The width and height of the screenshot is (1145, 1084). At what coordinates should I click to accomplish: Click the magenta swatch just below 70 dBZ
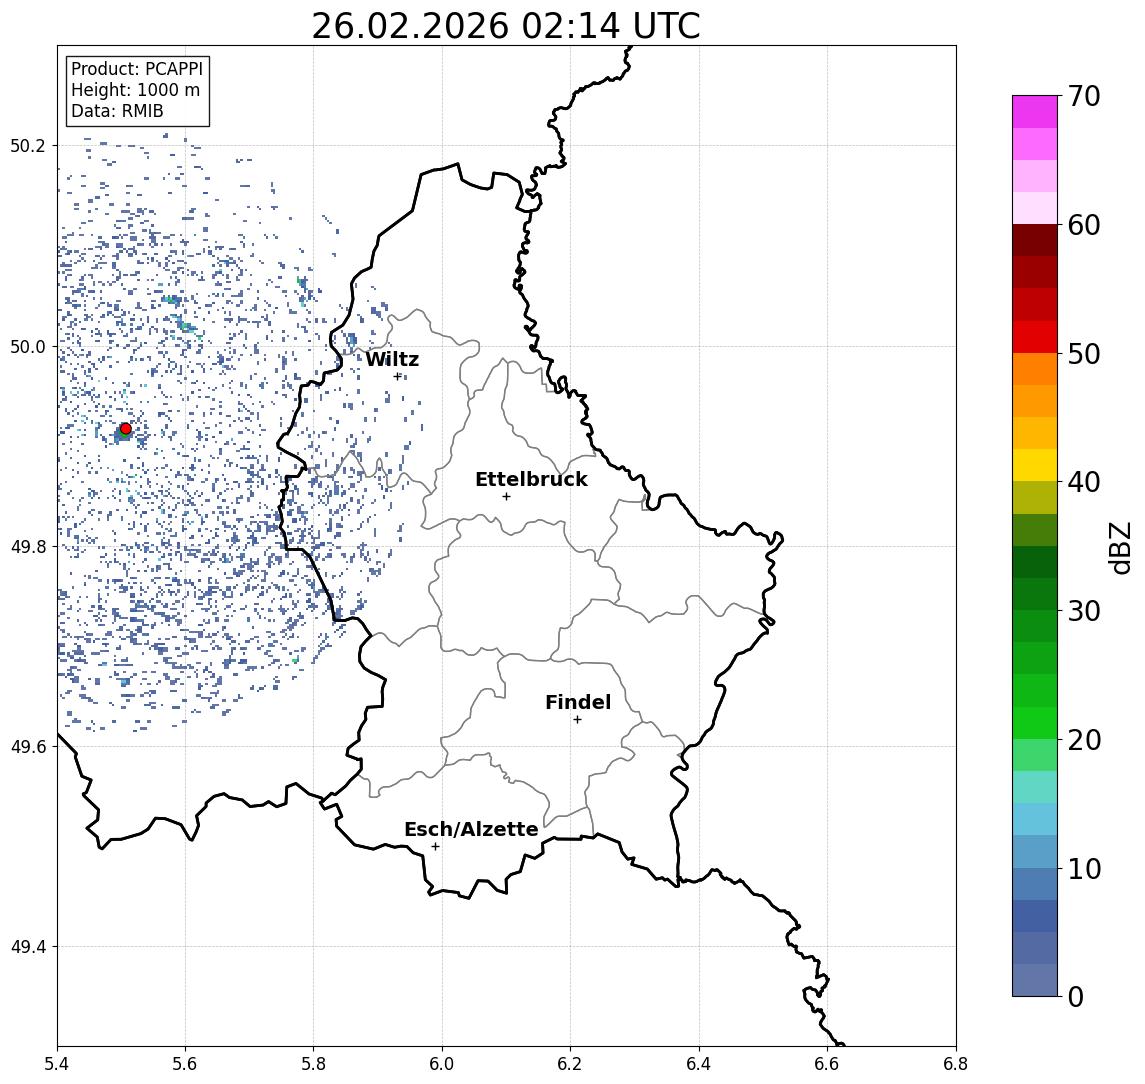click(1035, 112)
